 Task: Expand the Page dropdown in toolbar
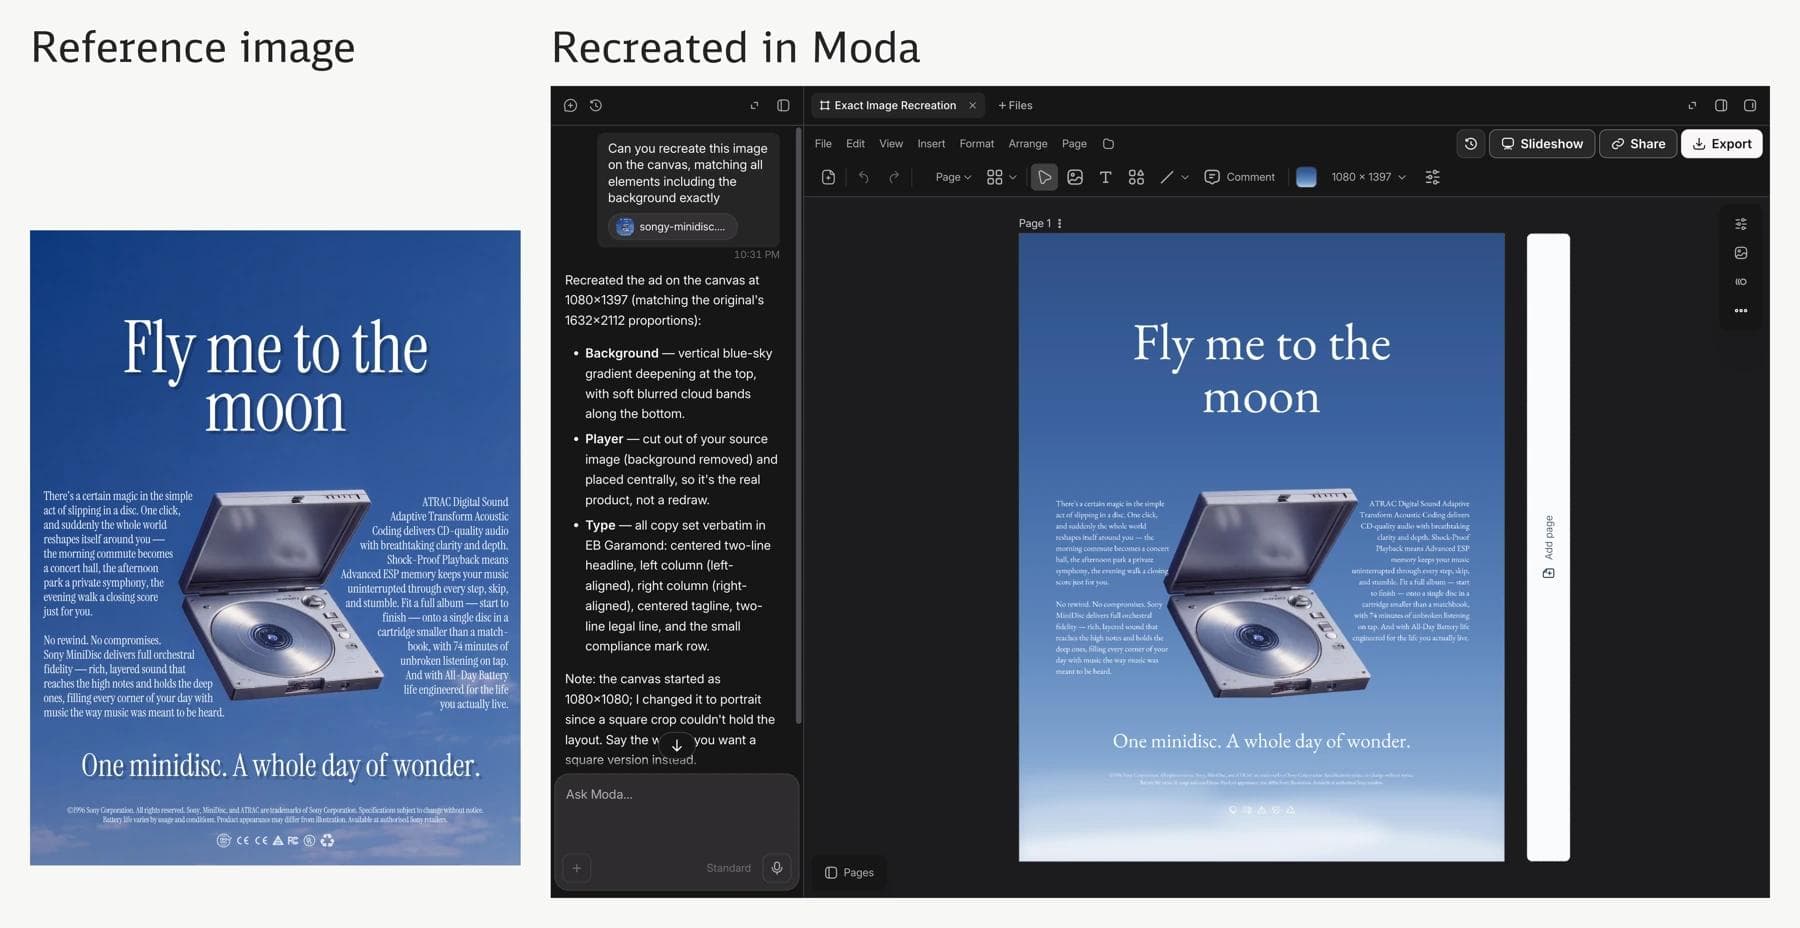[953, 177]
